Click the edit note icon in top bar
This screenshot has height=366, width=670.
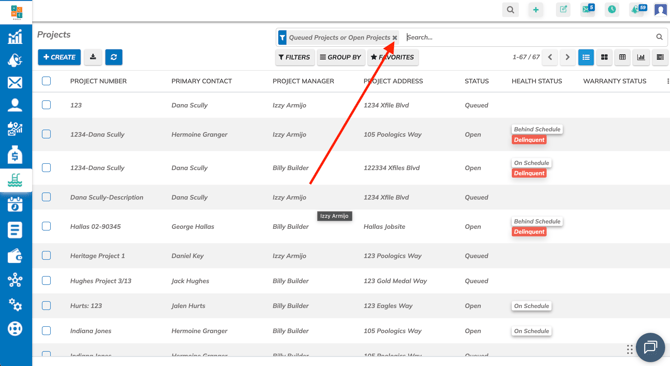coord(563,9)
